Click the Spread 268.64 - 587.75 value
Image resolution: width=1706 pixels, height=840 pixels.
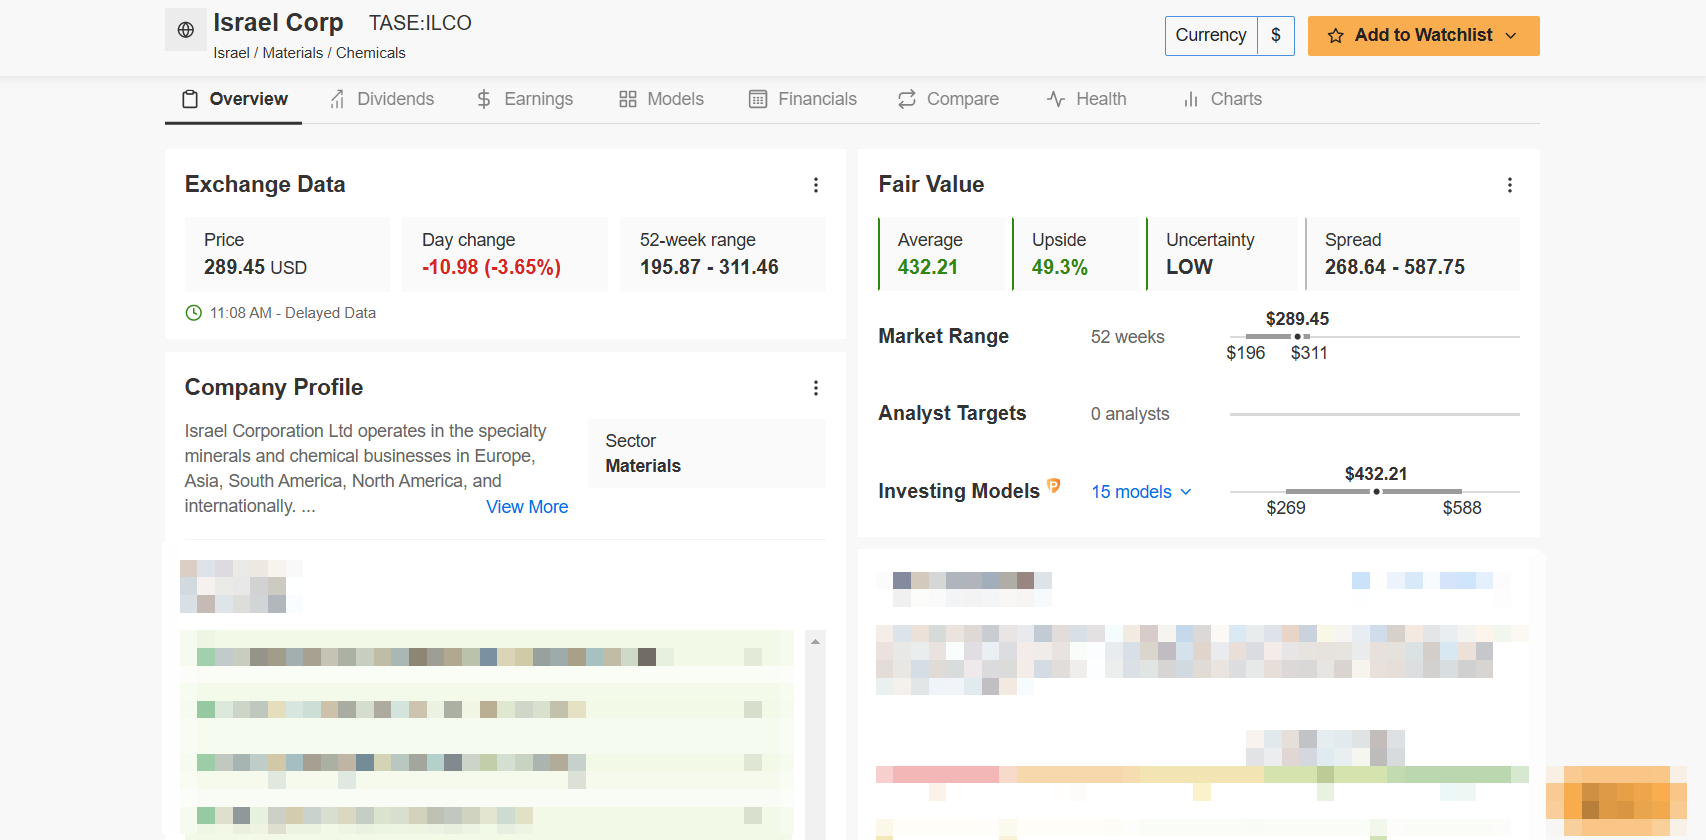coord(1395,268)
